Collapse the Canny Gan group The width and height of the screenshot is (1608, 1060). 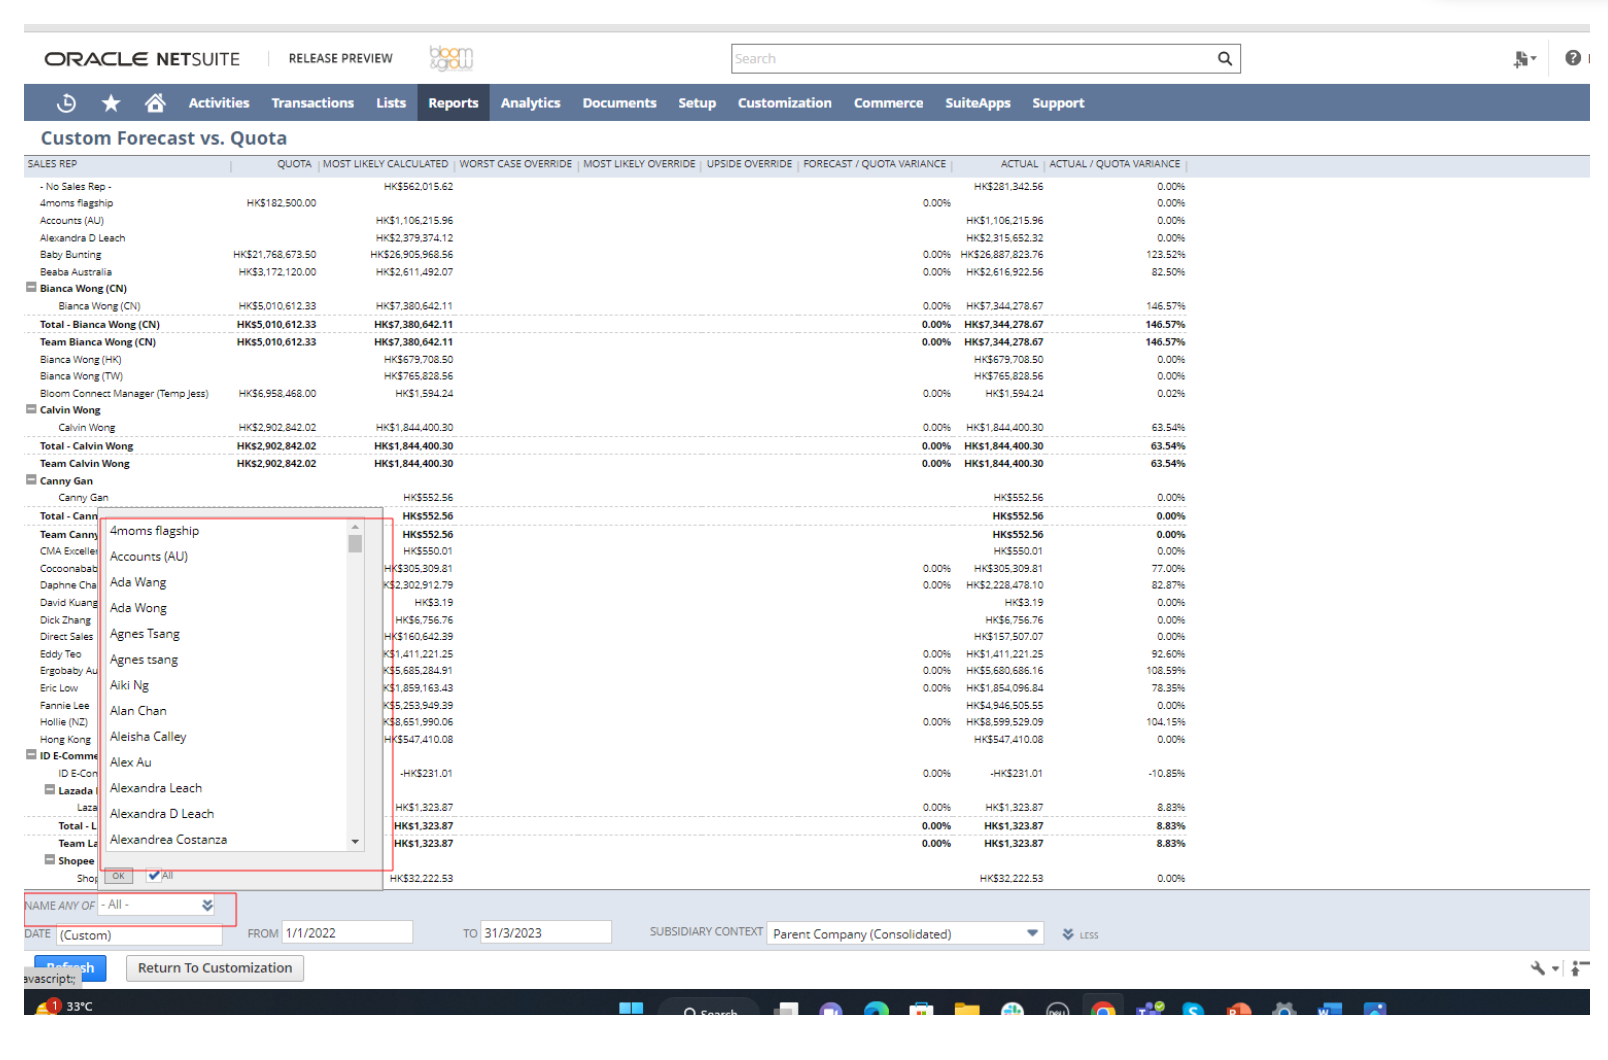(31, 480)
